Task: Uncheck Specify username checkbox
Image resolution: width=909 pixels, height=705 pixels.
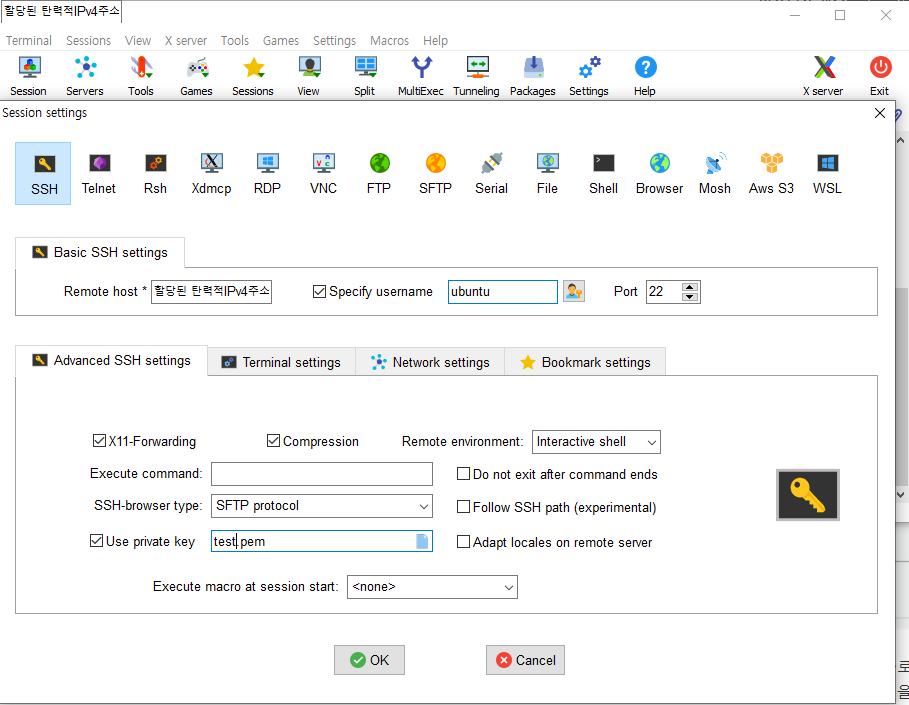Action: 319,292
